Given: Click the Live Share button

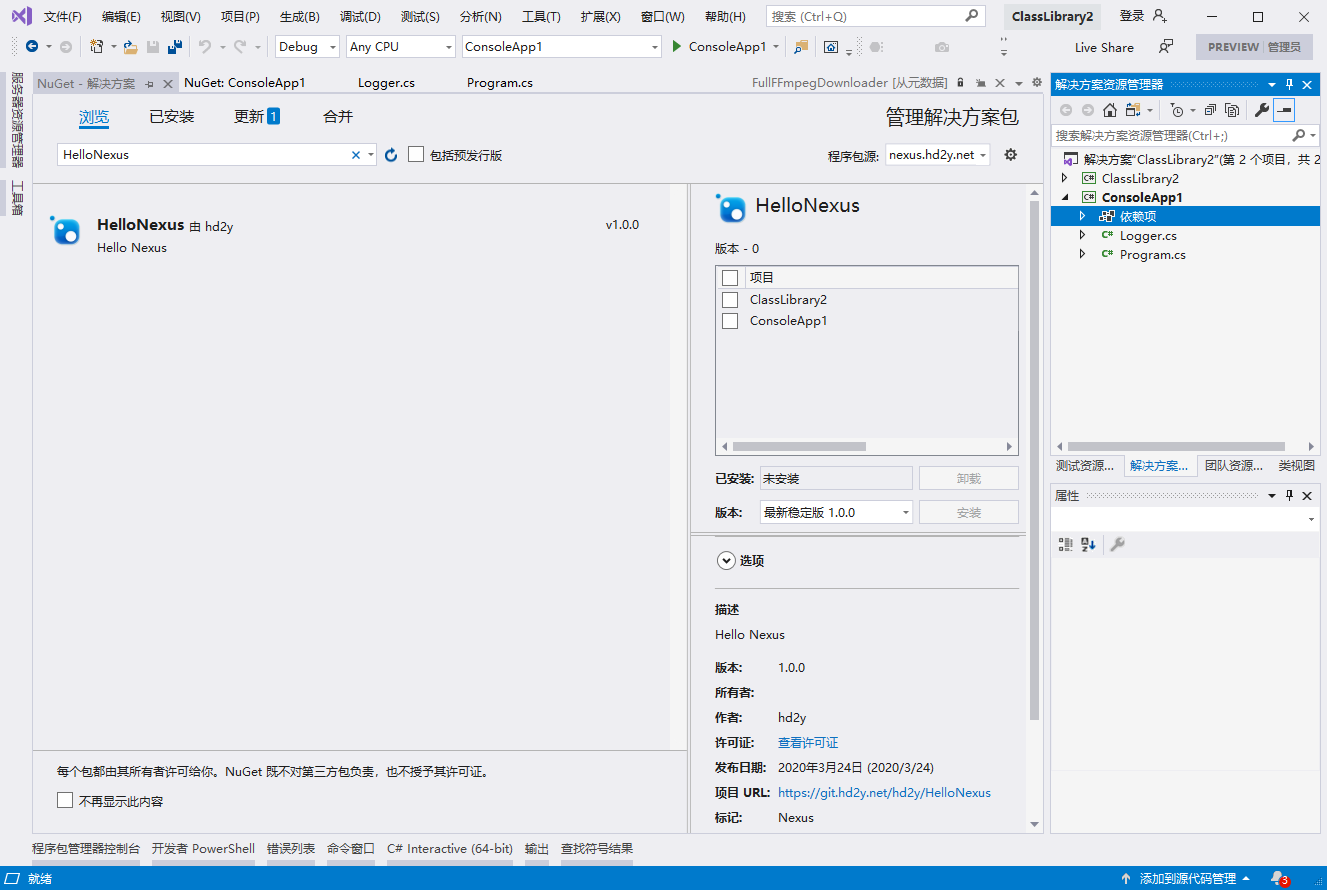Looking at the screenshot, I should (x=1104, y=47).
